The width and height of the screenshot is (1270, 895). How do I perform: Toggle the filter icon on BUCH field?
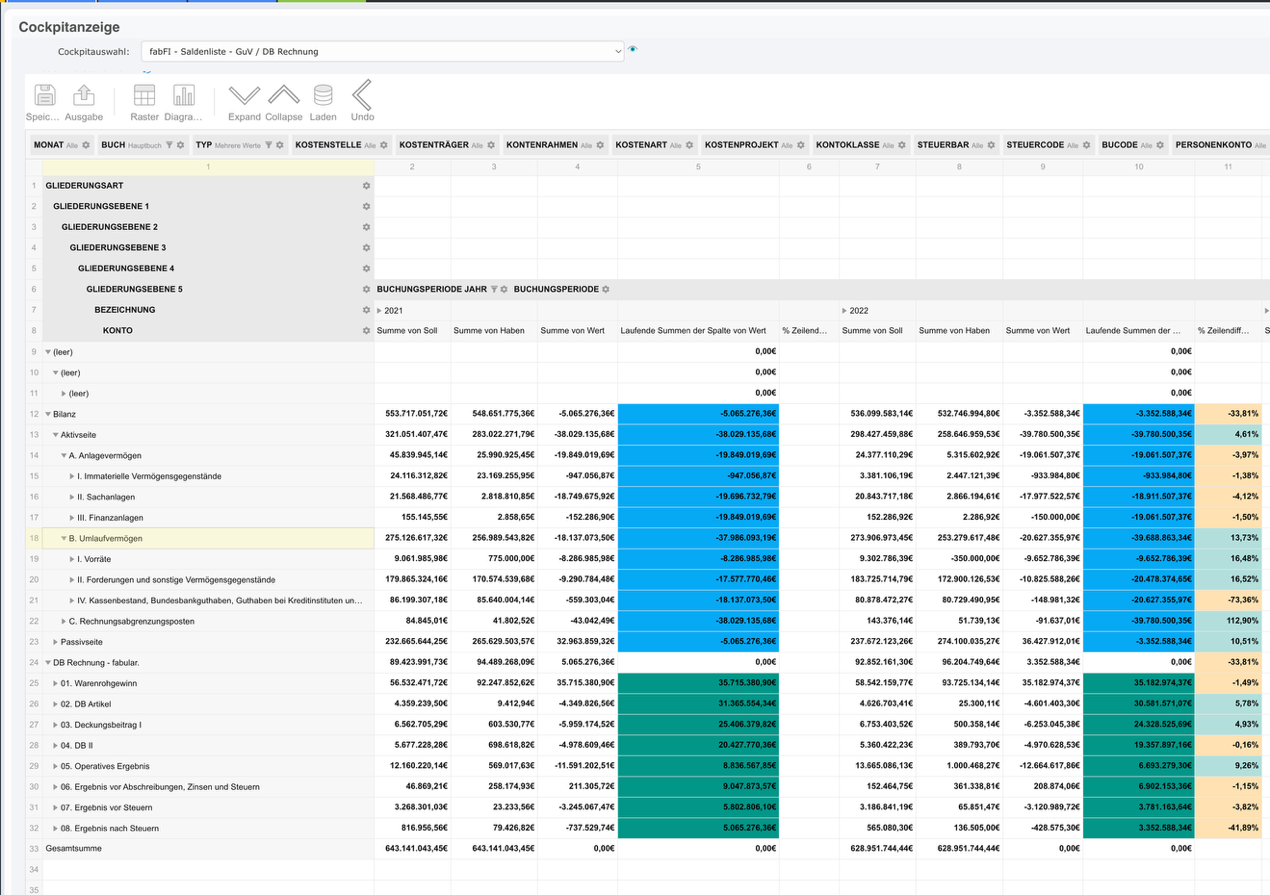[x=171, y=144]
